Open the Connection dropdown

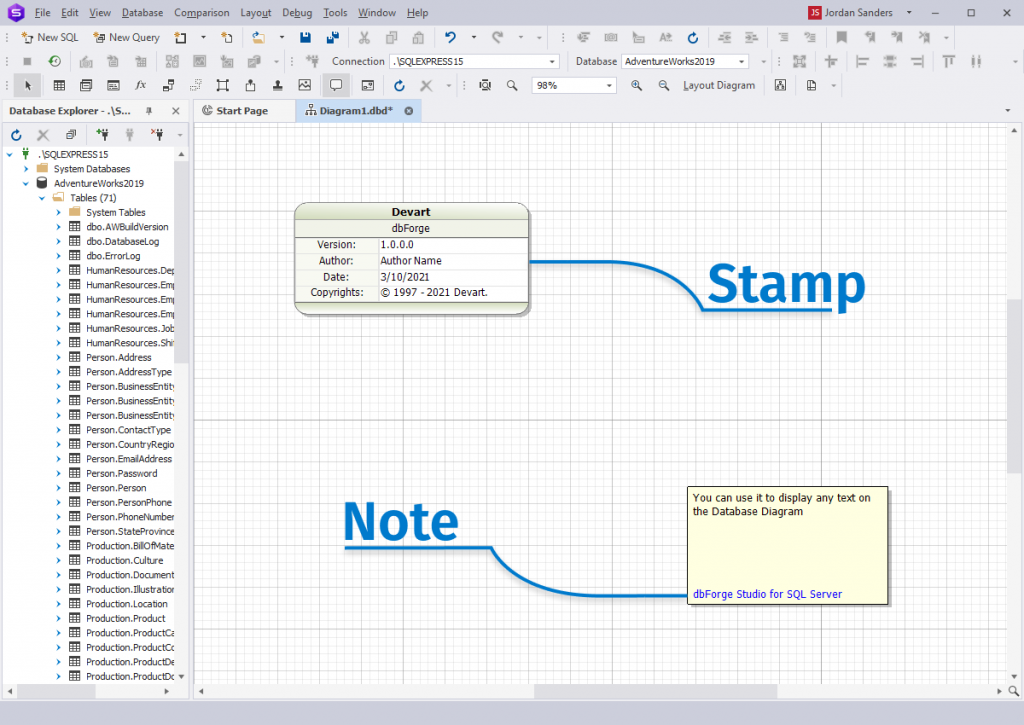click(x=552, y=61)
